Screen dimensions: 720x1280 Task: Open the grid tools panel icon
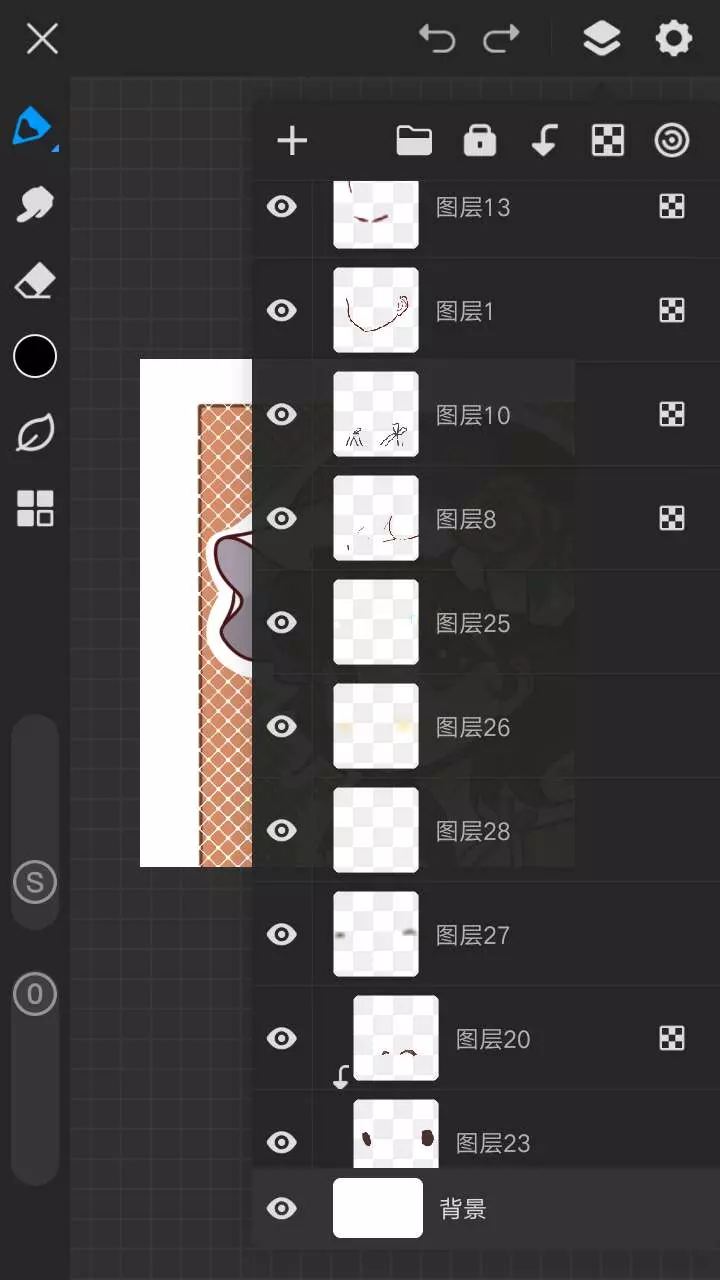pyautogui.click(x=35, y=509)
